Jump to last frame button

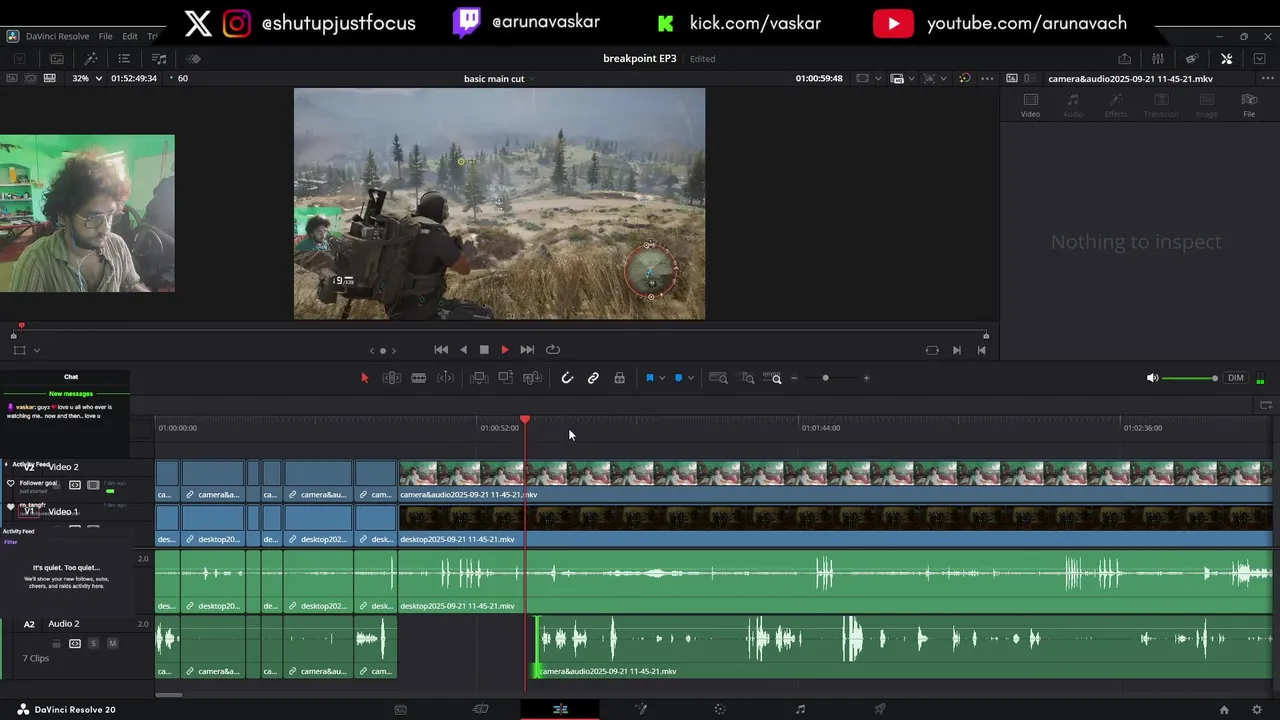click(x=527, y=350)
